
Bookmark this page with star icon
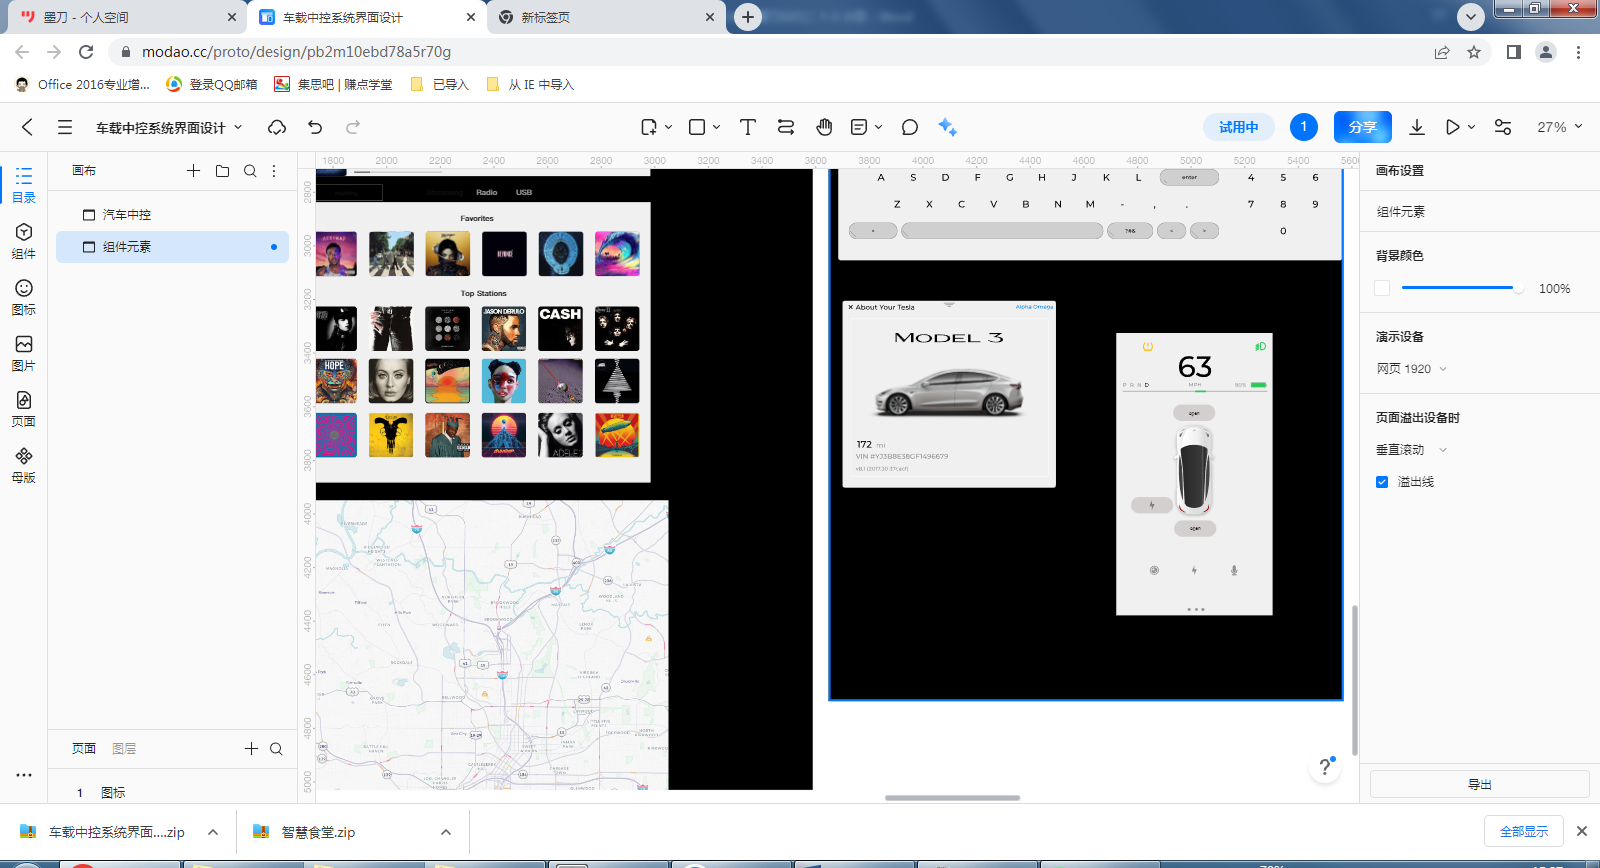pyautogui.click(x=1474, y=52)
